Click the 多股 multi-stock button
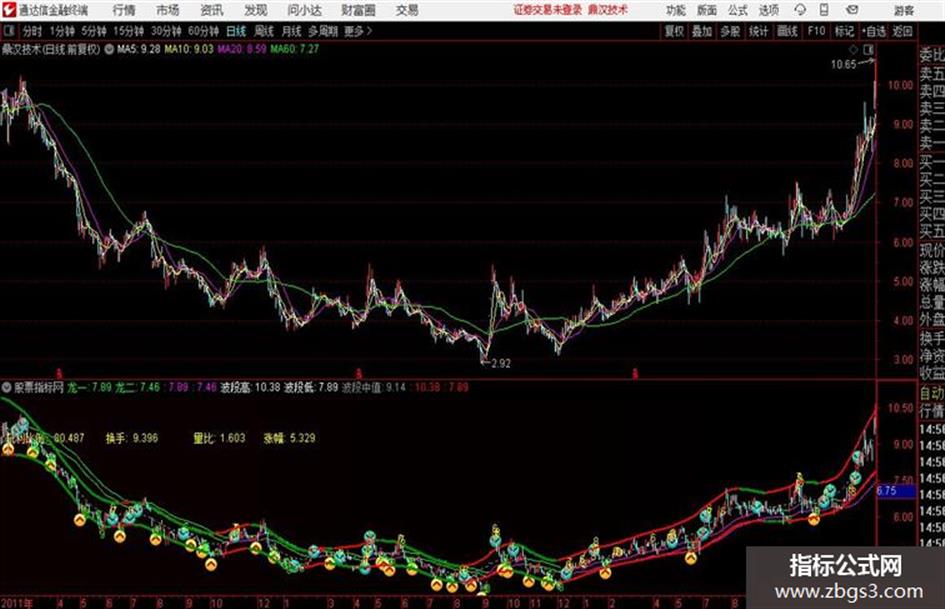This screenshot has width=945, height=609. click(730, 31)
